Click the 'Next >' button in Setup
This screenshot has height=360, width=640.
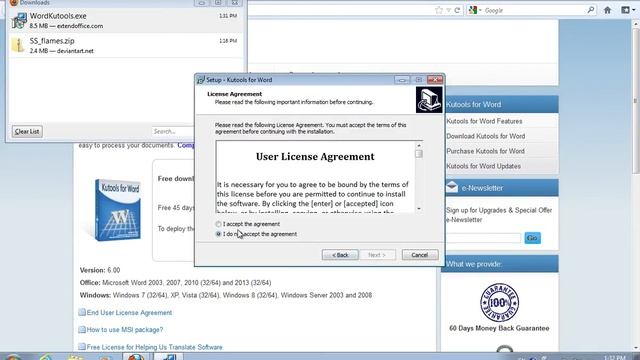[377, 255]
